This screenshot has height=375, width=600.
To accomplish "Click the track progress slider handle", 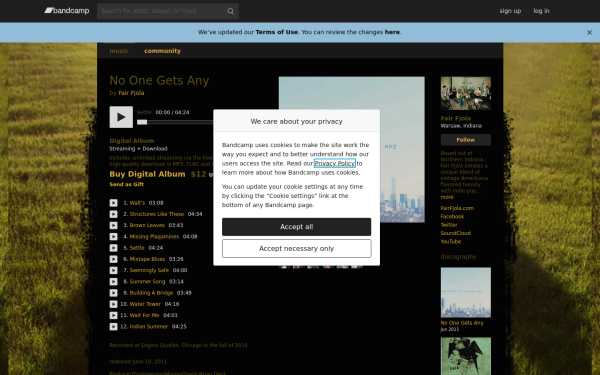I will coord(142,122).
